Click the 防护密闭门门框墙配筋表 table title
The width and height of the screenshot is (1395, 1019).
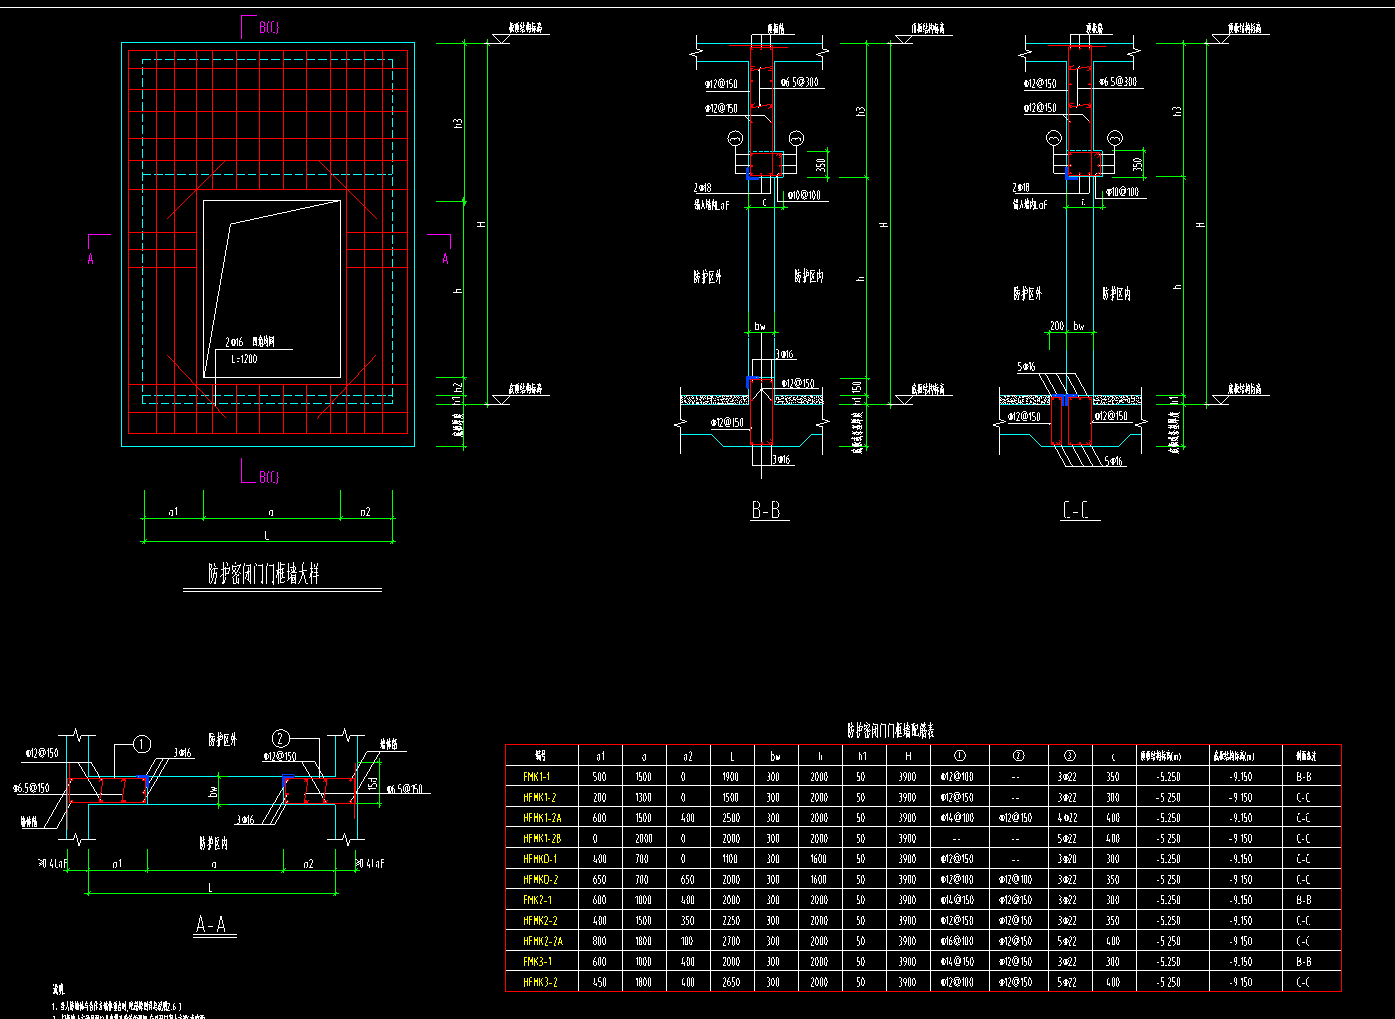[890, 732]
